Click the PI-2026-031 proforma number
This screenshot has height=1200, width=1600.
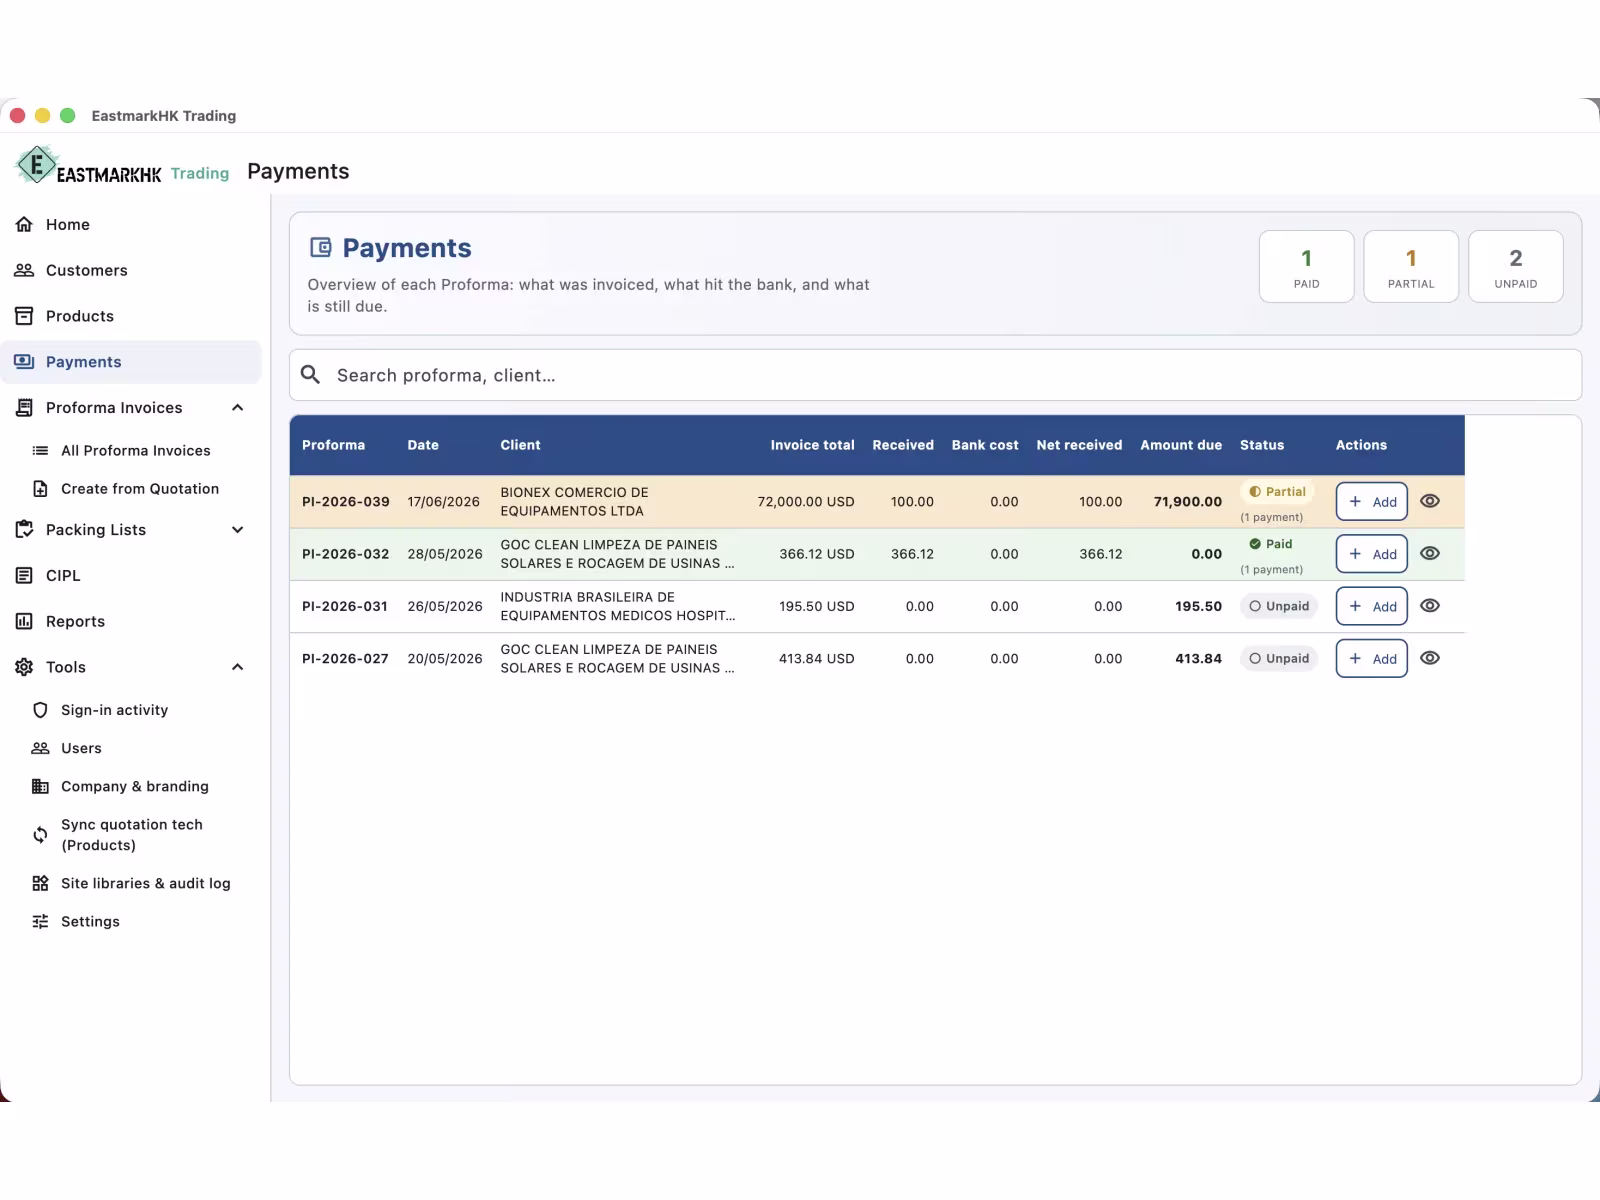345,606
